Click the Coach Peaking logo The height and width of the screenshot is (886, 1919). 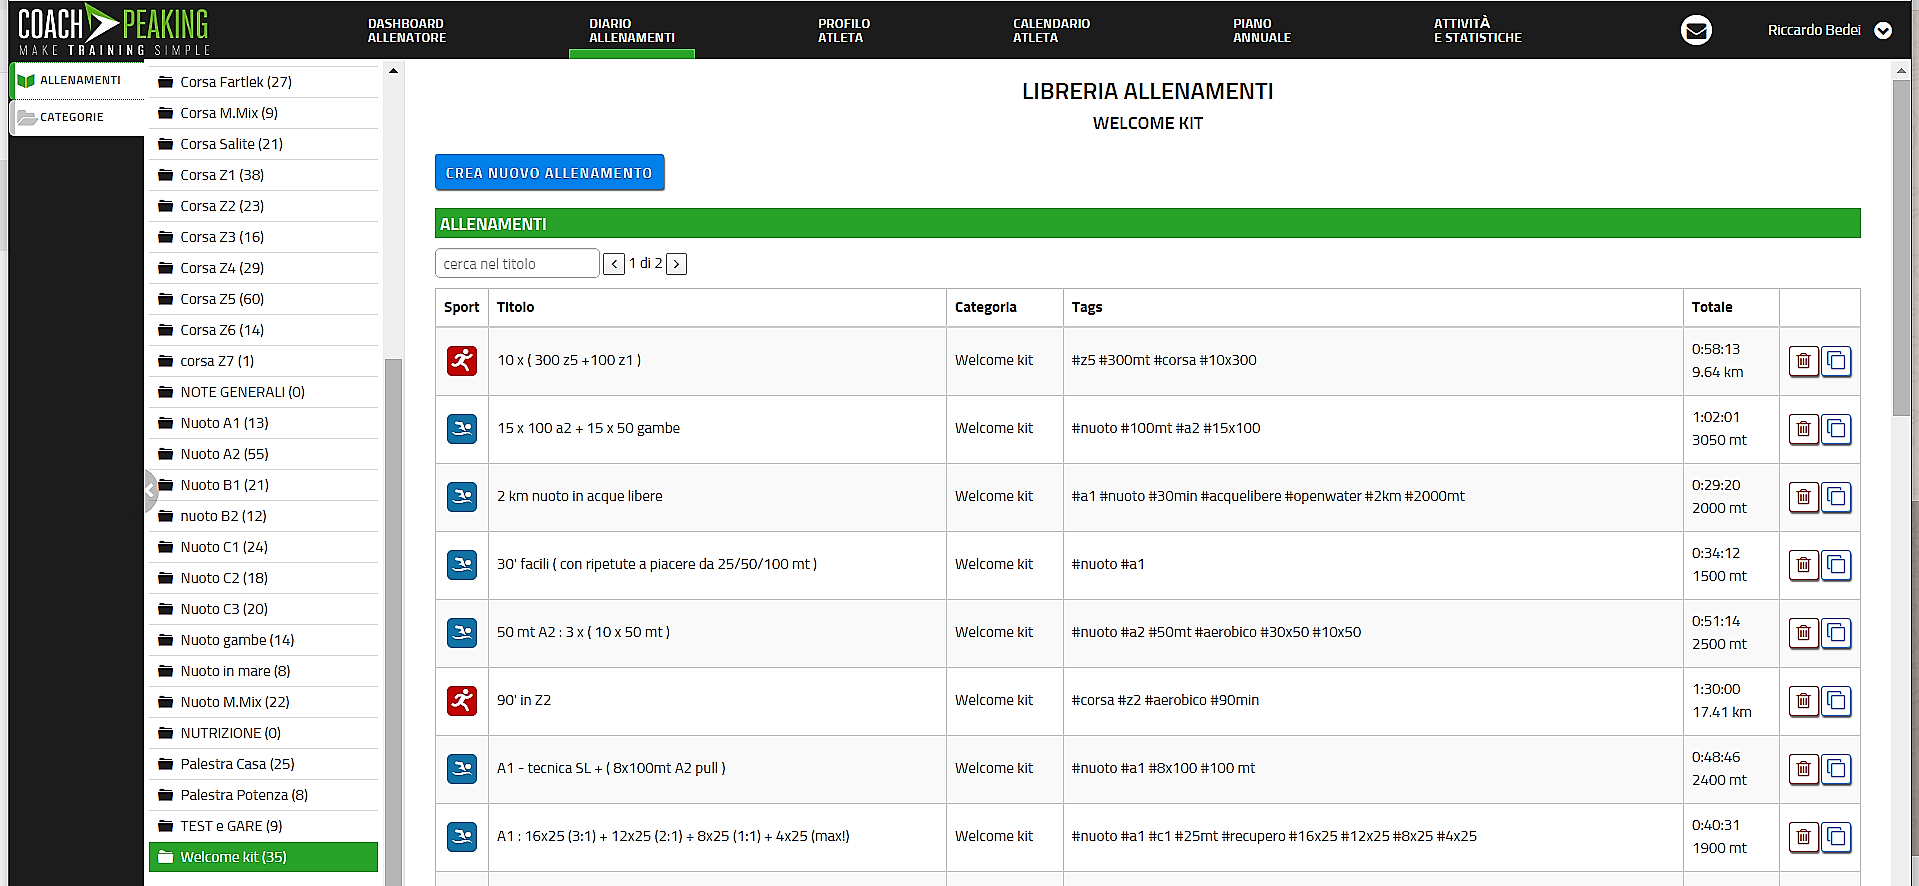(x=114, y=30)
